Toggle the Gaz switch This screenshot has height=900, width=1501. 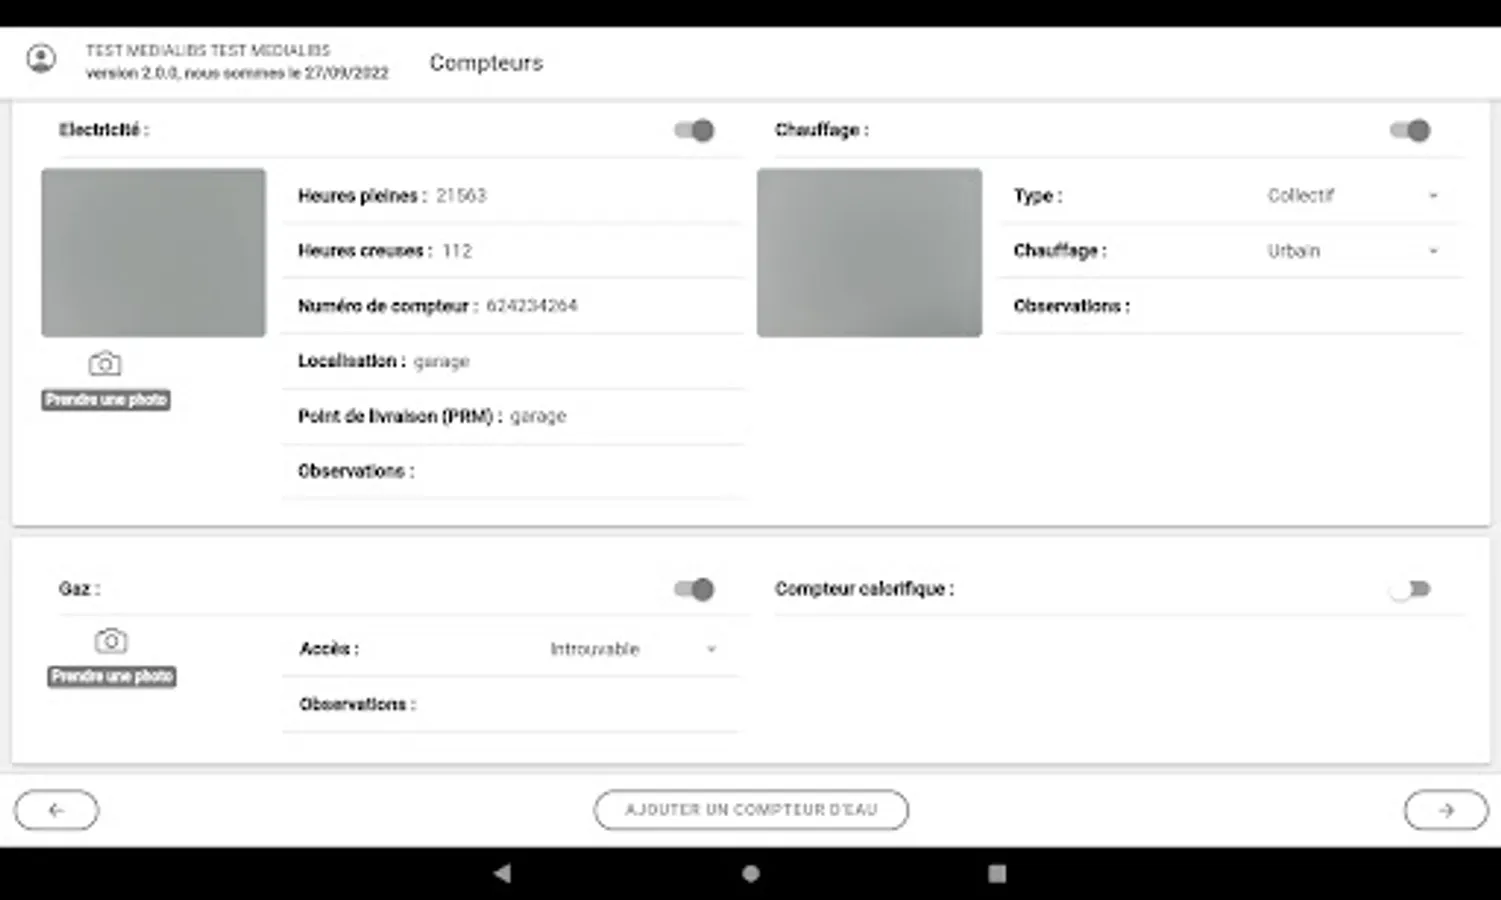point(694,589)
